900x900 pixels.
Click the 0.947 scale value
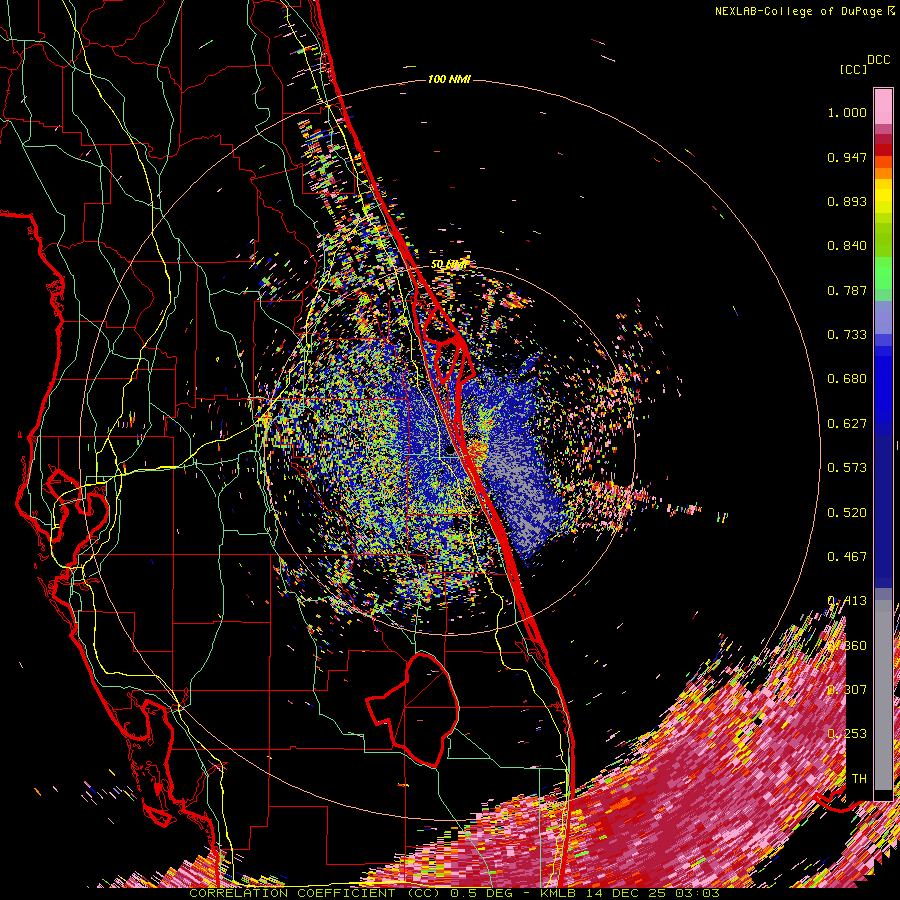click(847, 157)
